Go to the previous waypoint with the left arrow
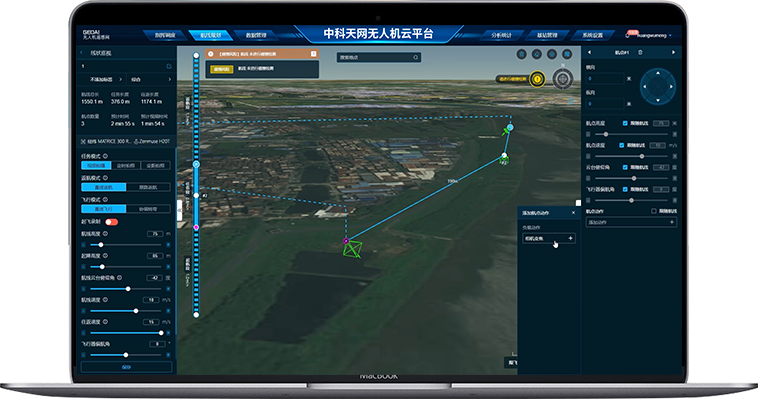 click(x=589, y=52)
